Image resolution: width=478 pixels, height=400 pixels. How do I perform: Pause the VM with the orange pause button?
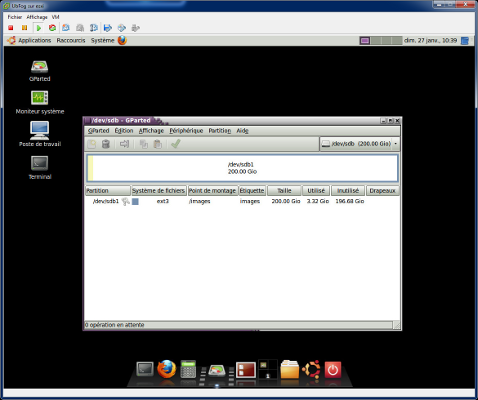24,28
